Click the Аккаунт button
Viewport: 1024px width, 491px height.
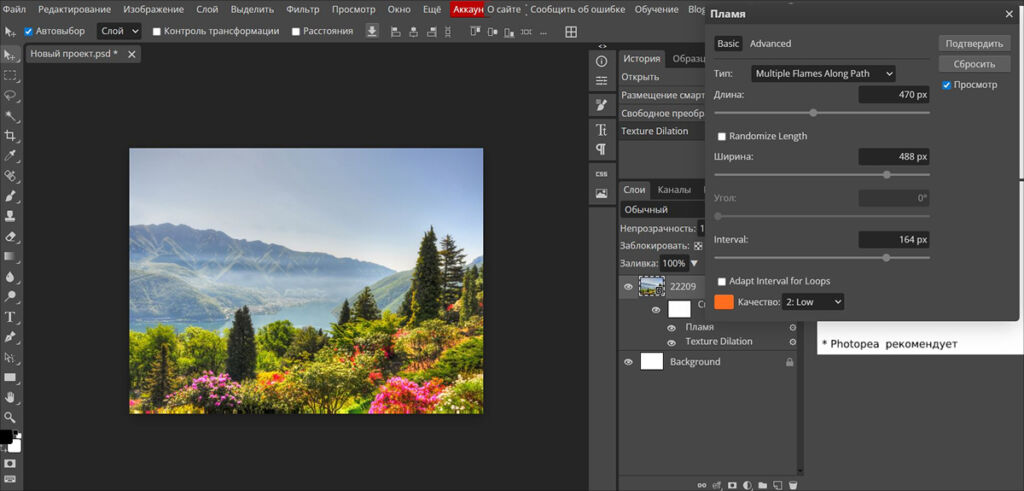point(468,10)
